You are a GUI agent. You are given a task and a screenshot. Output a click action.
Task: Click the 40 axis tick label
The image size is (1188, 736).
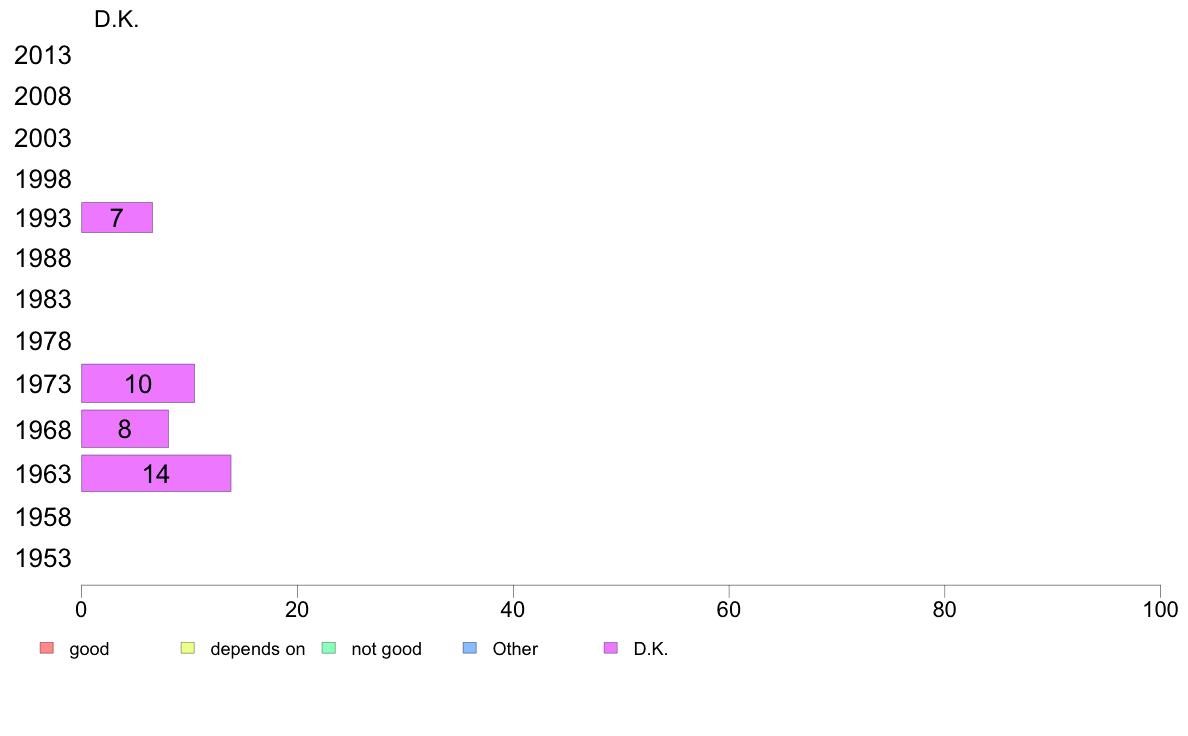pyautogui.click(x=513, y=609)
